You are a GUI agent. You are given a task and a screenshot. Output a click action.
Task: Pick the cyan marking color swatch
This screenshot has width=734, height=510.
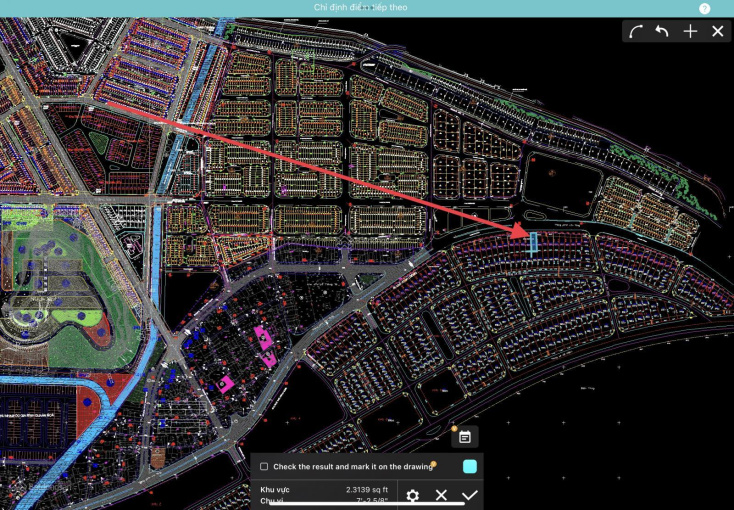click(x=470, y=466)
